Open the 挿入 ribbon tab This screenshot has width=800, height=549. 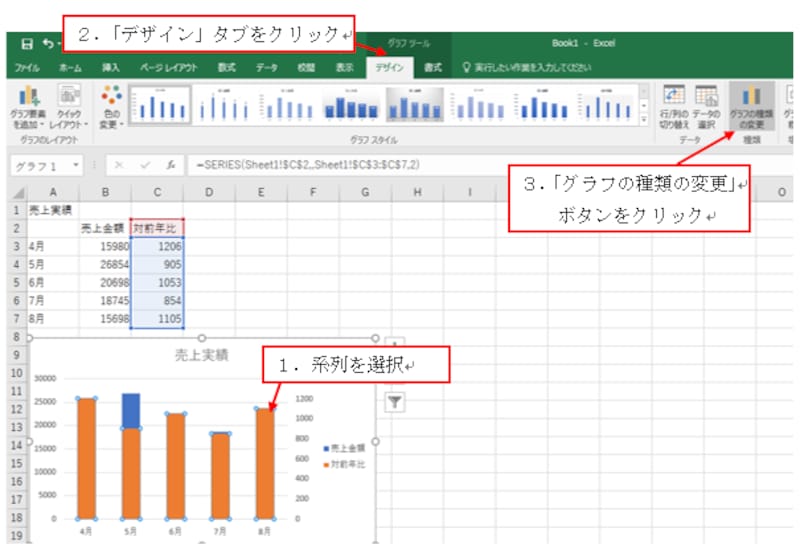111,67
